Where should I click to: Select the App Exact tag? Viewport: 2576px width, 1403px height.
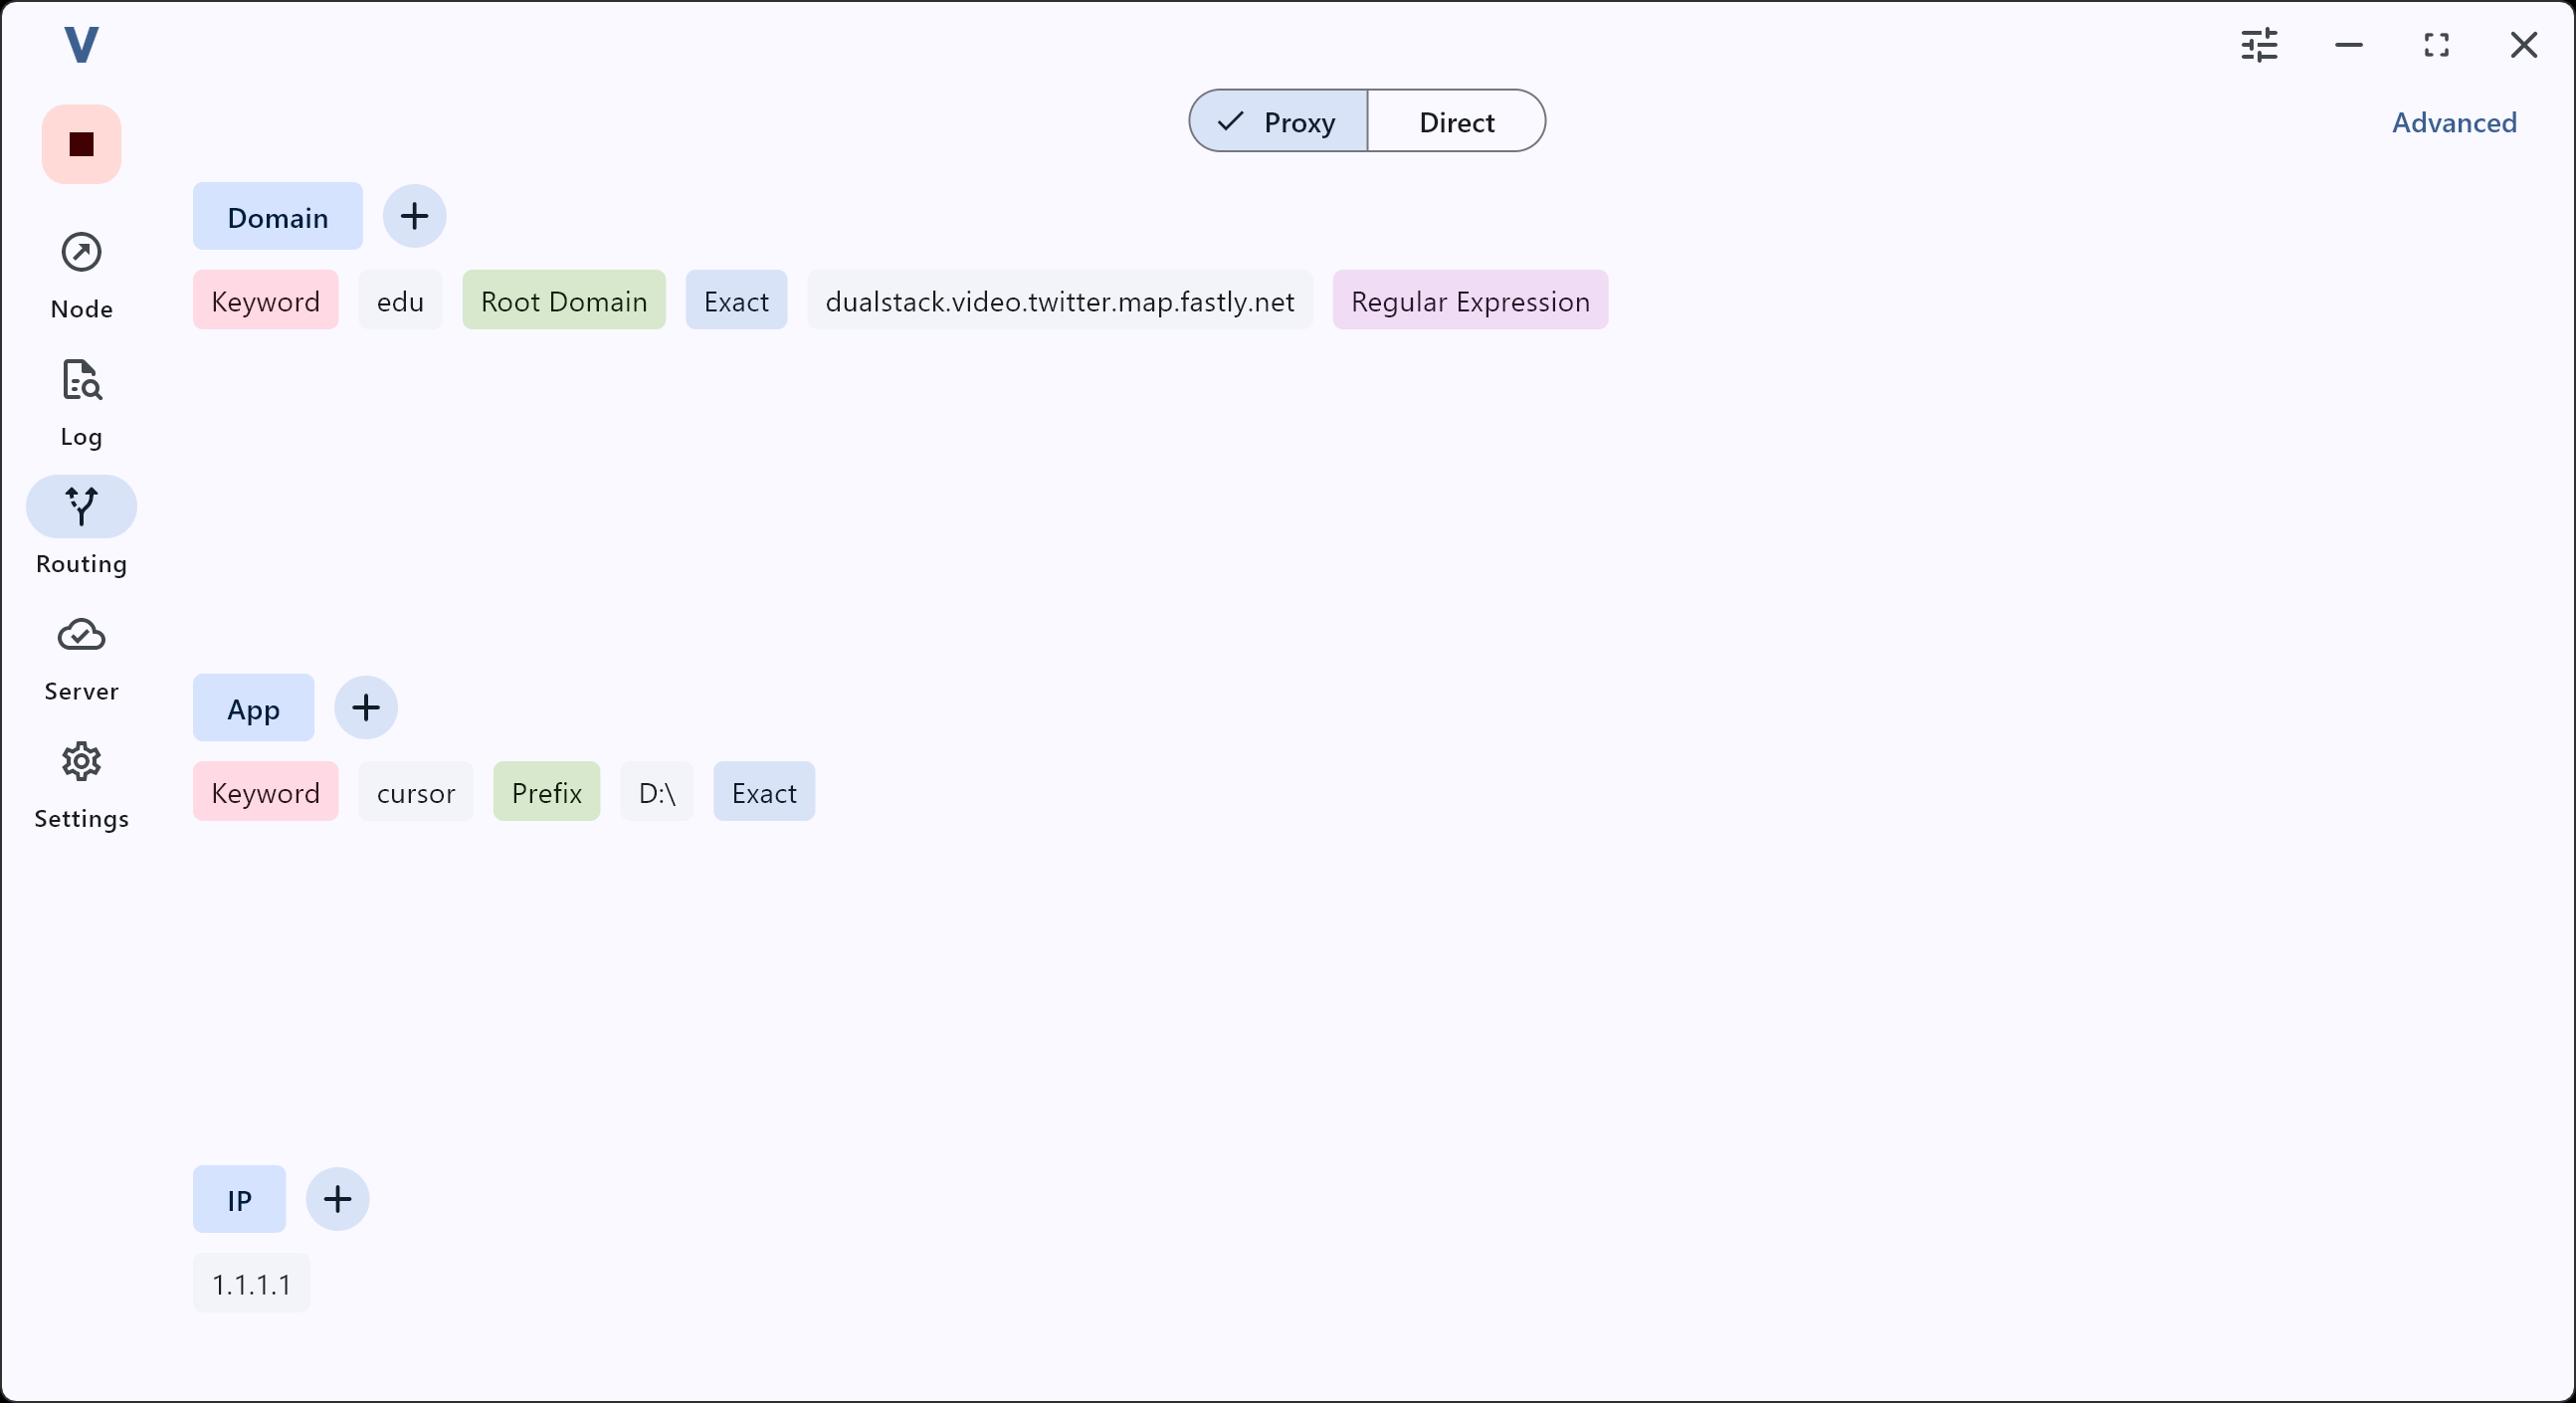[x=764, y=792]
